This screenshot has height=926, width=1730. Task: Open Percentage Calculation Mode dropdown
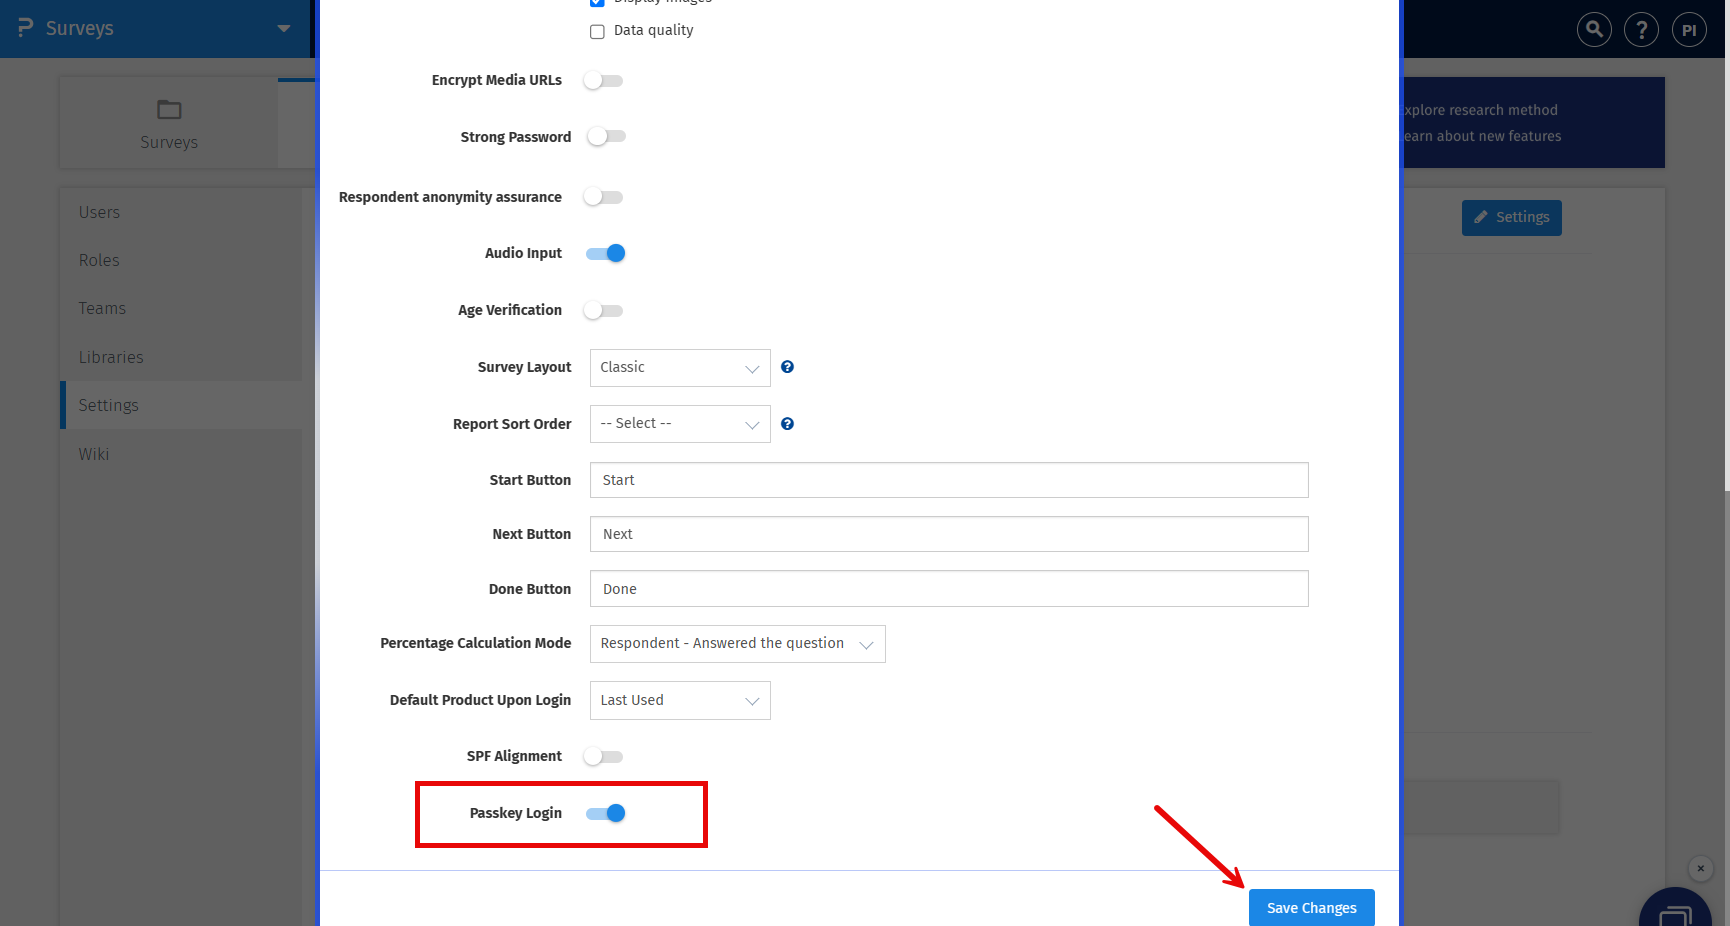(x=738, y=644)
